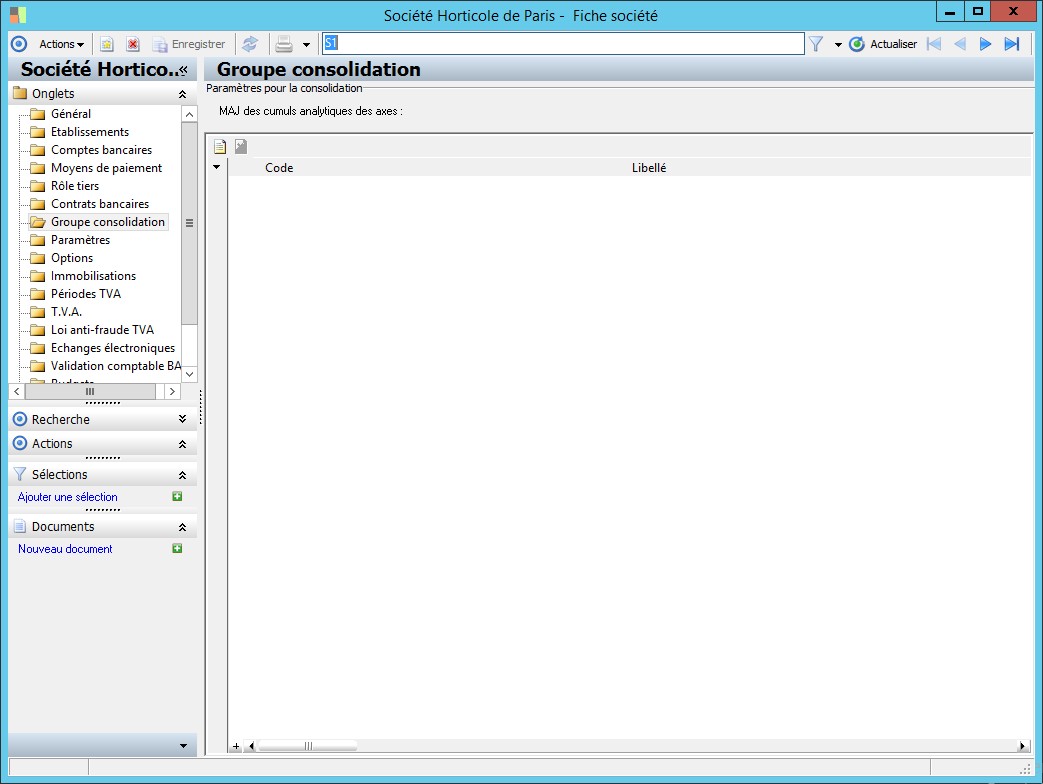Click the refresh arrows icon beside Enregistrer
This screenshot has width=1043, height=784.
click(250, 44)
